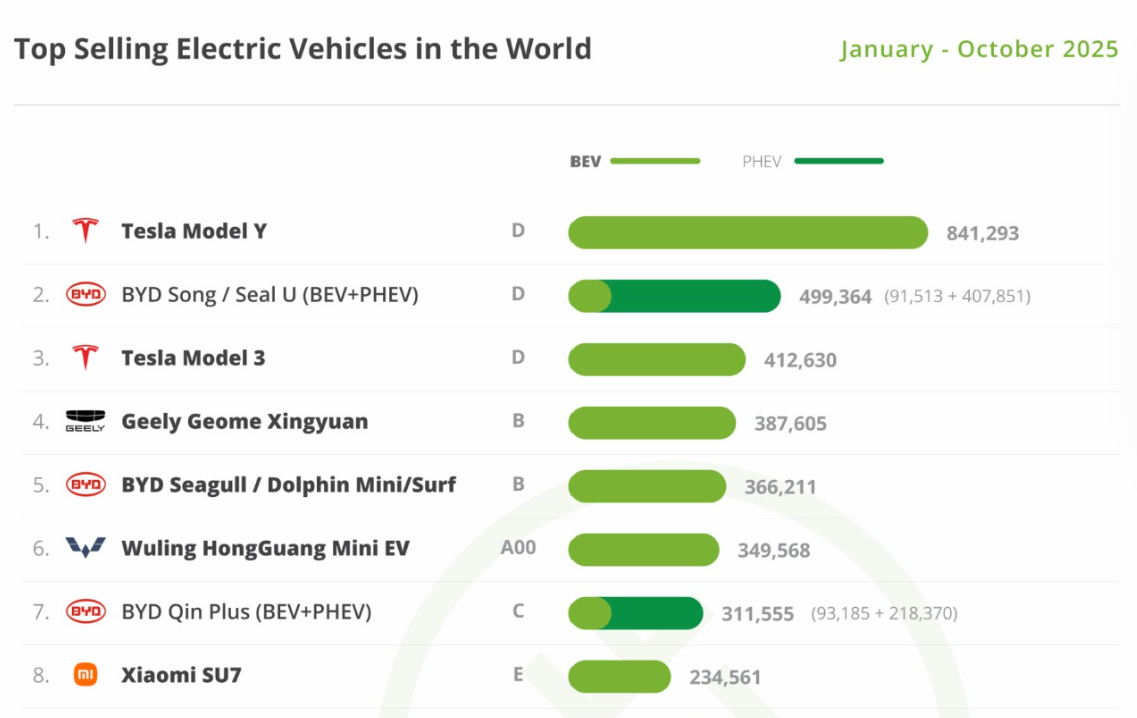
Task: Click the light green BEV legend line
Action: [x=655, y=160]
